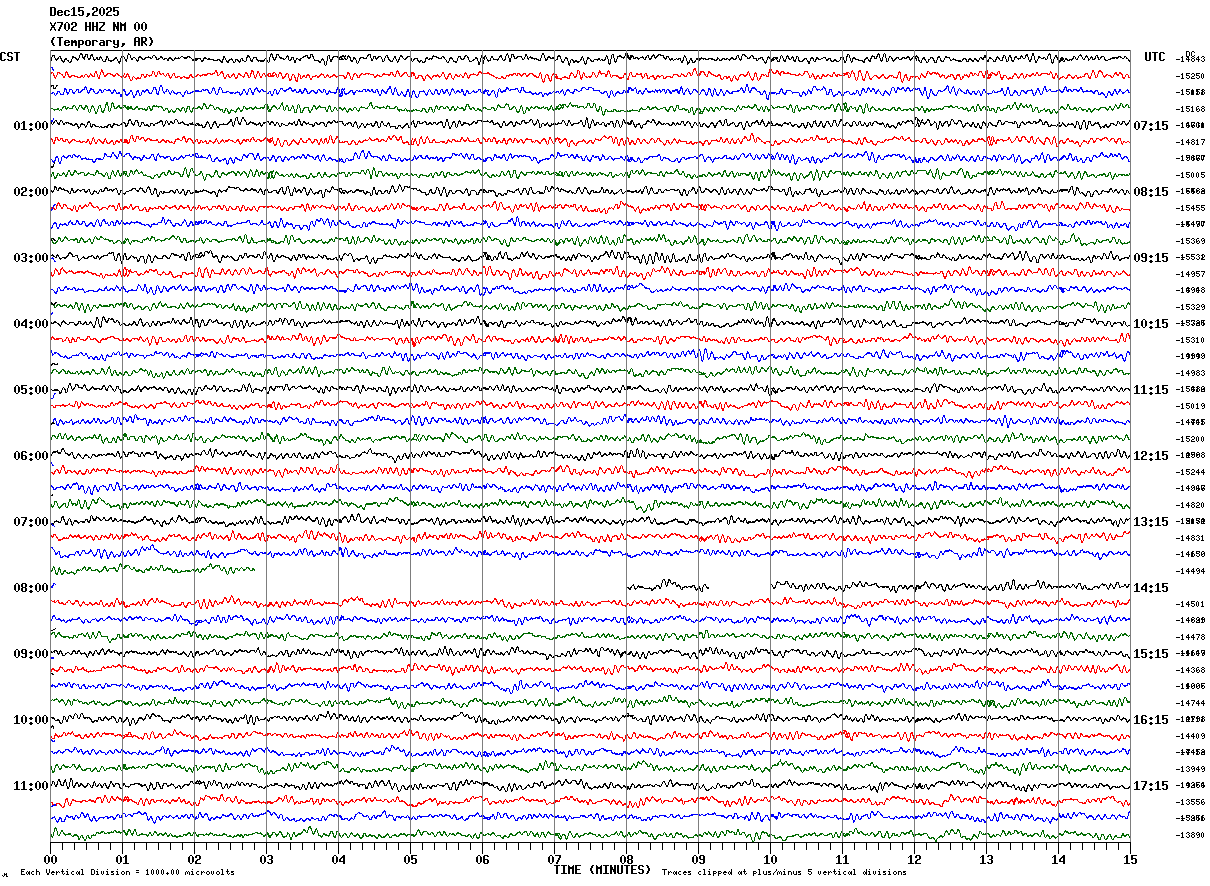Select minute tick 07 on the time axis

(554, 859)
